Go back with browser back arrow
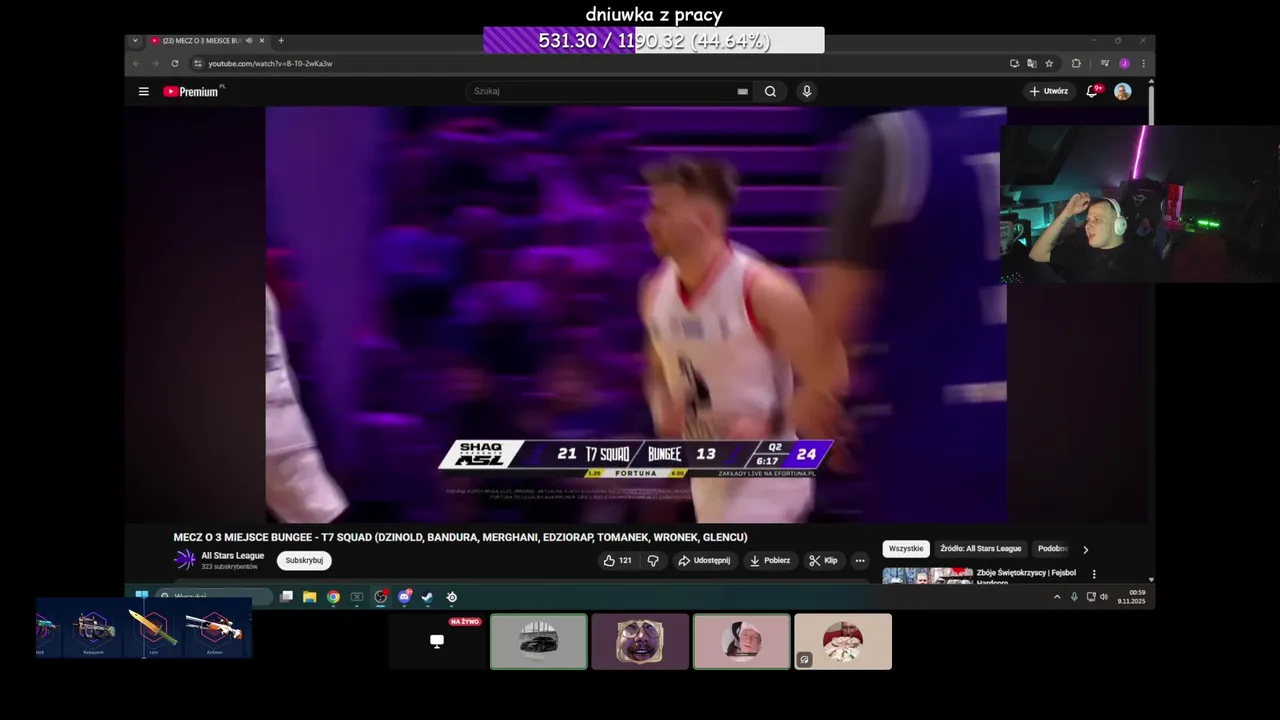 [x=137, y=63]
